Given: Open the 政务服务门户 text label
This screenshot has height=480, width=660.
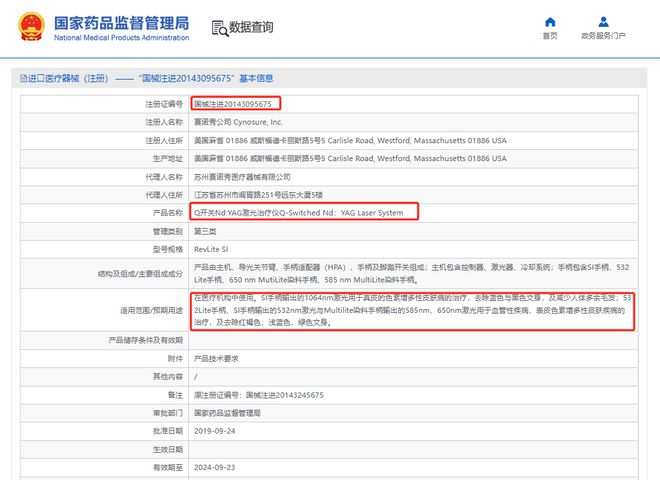Looking at the screenshot, I should tap(603, 37).
